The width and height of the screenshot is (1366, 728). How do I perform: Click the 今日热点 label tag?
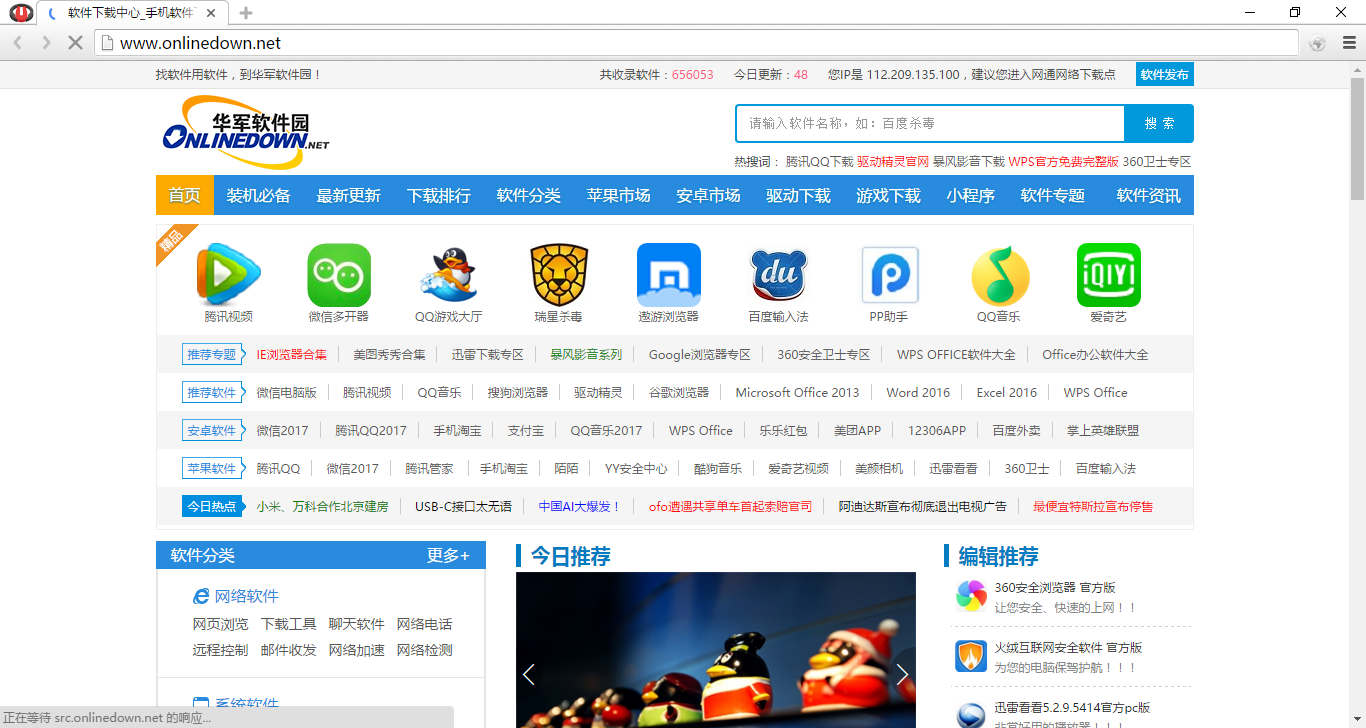point(212,506)
